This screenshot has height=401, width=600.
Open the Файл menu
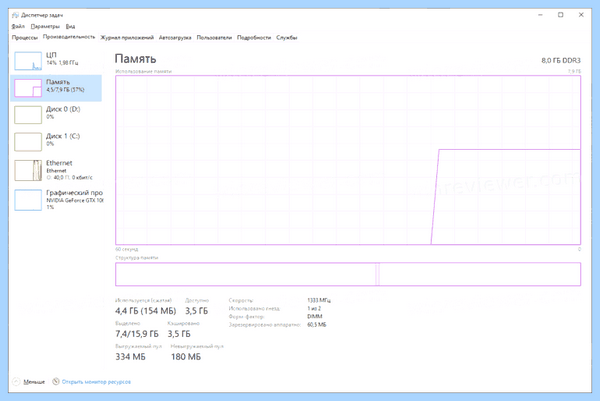pos(18,26)
